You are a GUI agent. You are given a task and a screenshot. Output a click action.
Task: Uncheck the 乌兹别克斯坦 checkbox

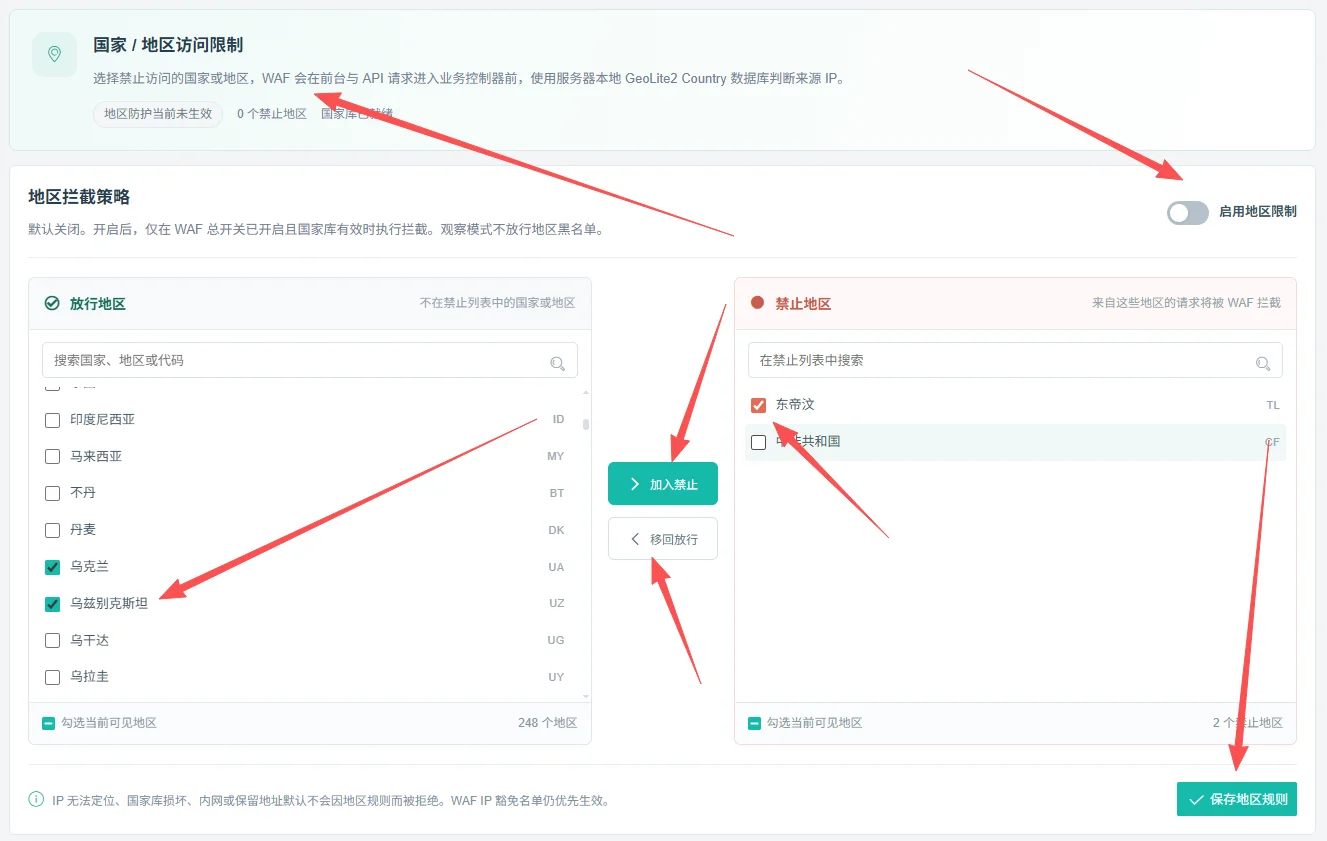pyautogui.click(x=53, y=604)
